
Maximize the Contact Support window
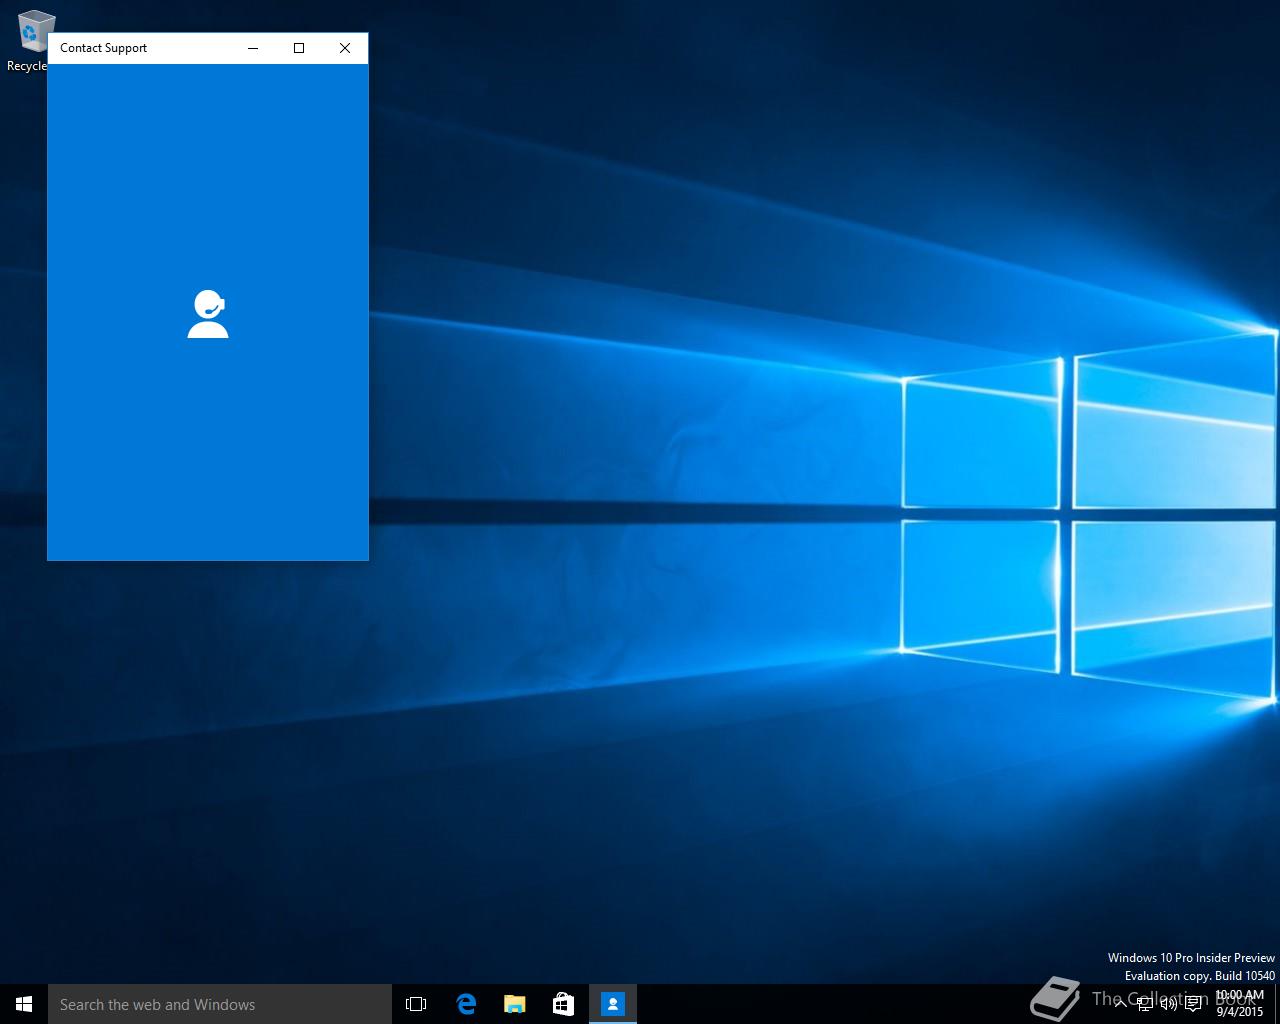tap(299, 48)
